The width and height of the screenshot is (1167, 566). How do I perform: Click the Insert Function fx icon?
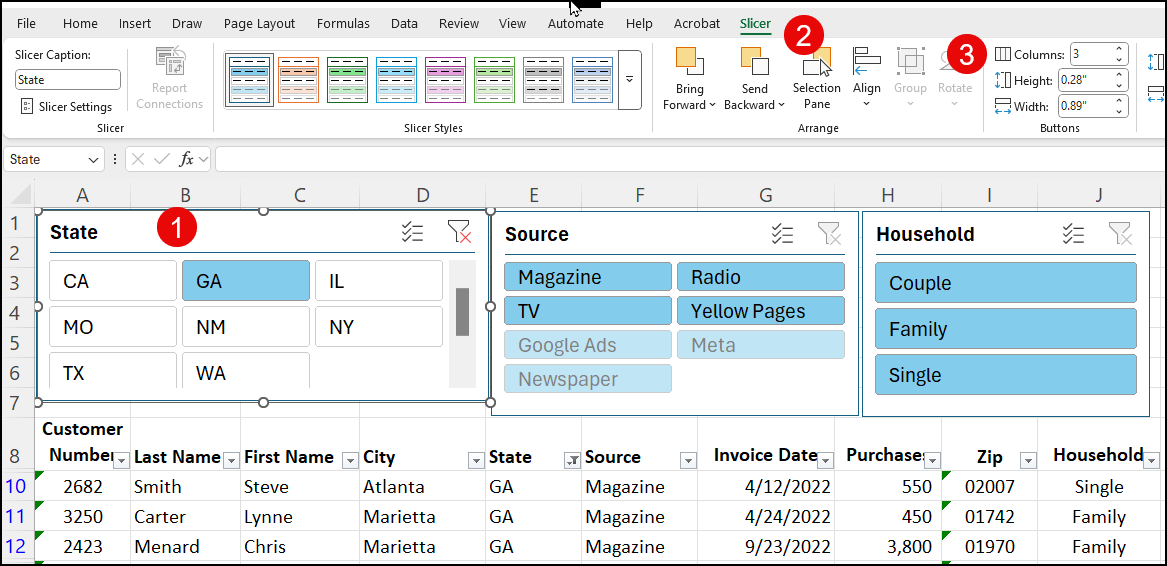[188, 159]
